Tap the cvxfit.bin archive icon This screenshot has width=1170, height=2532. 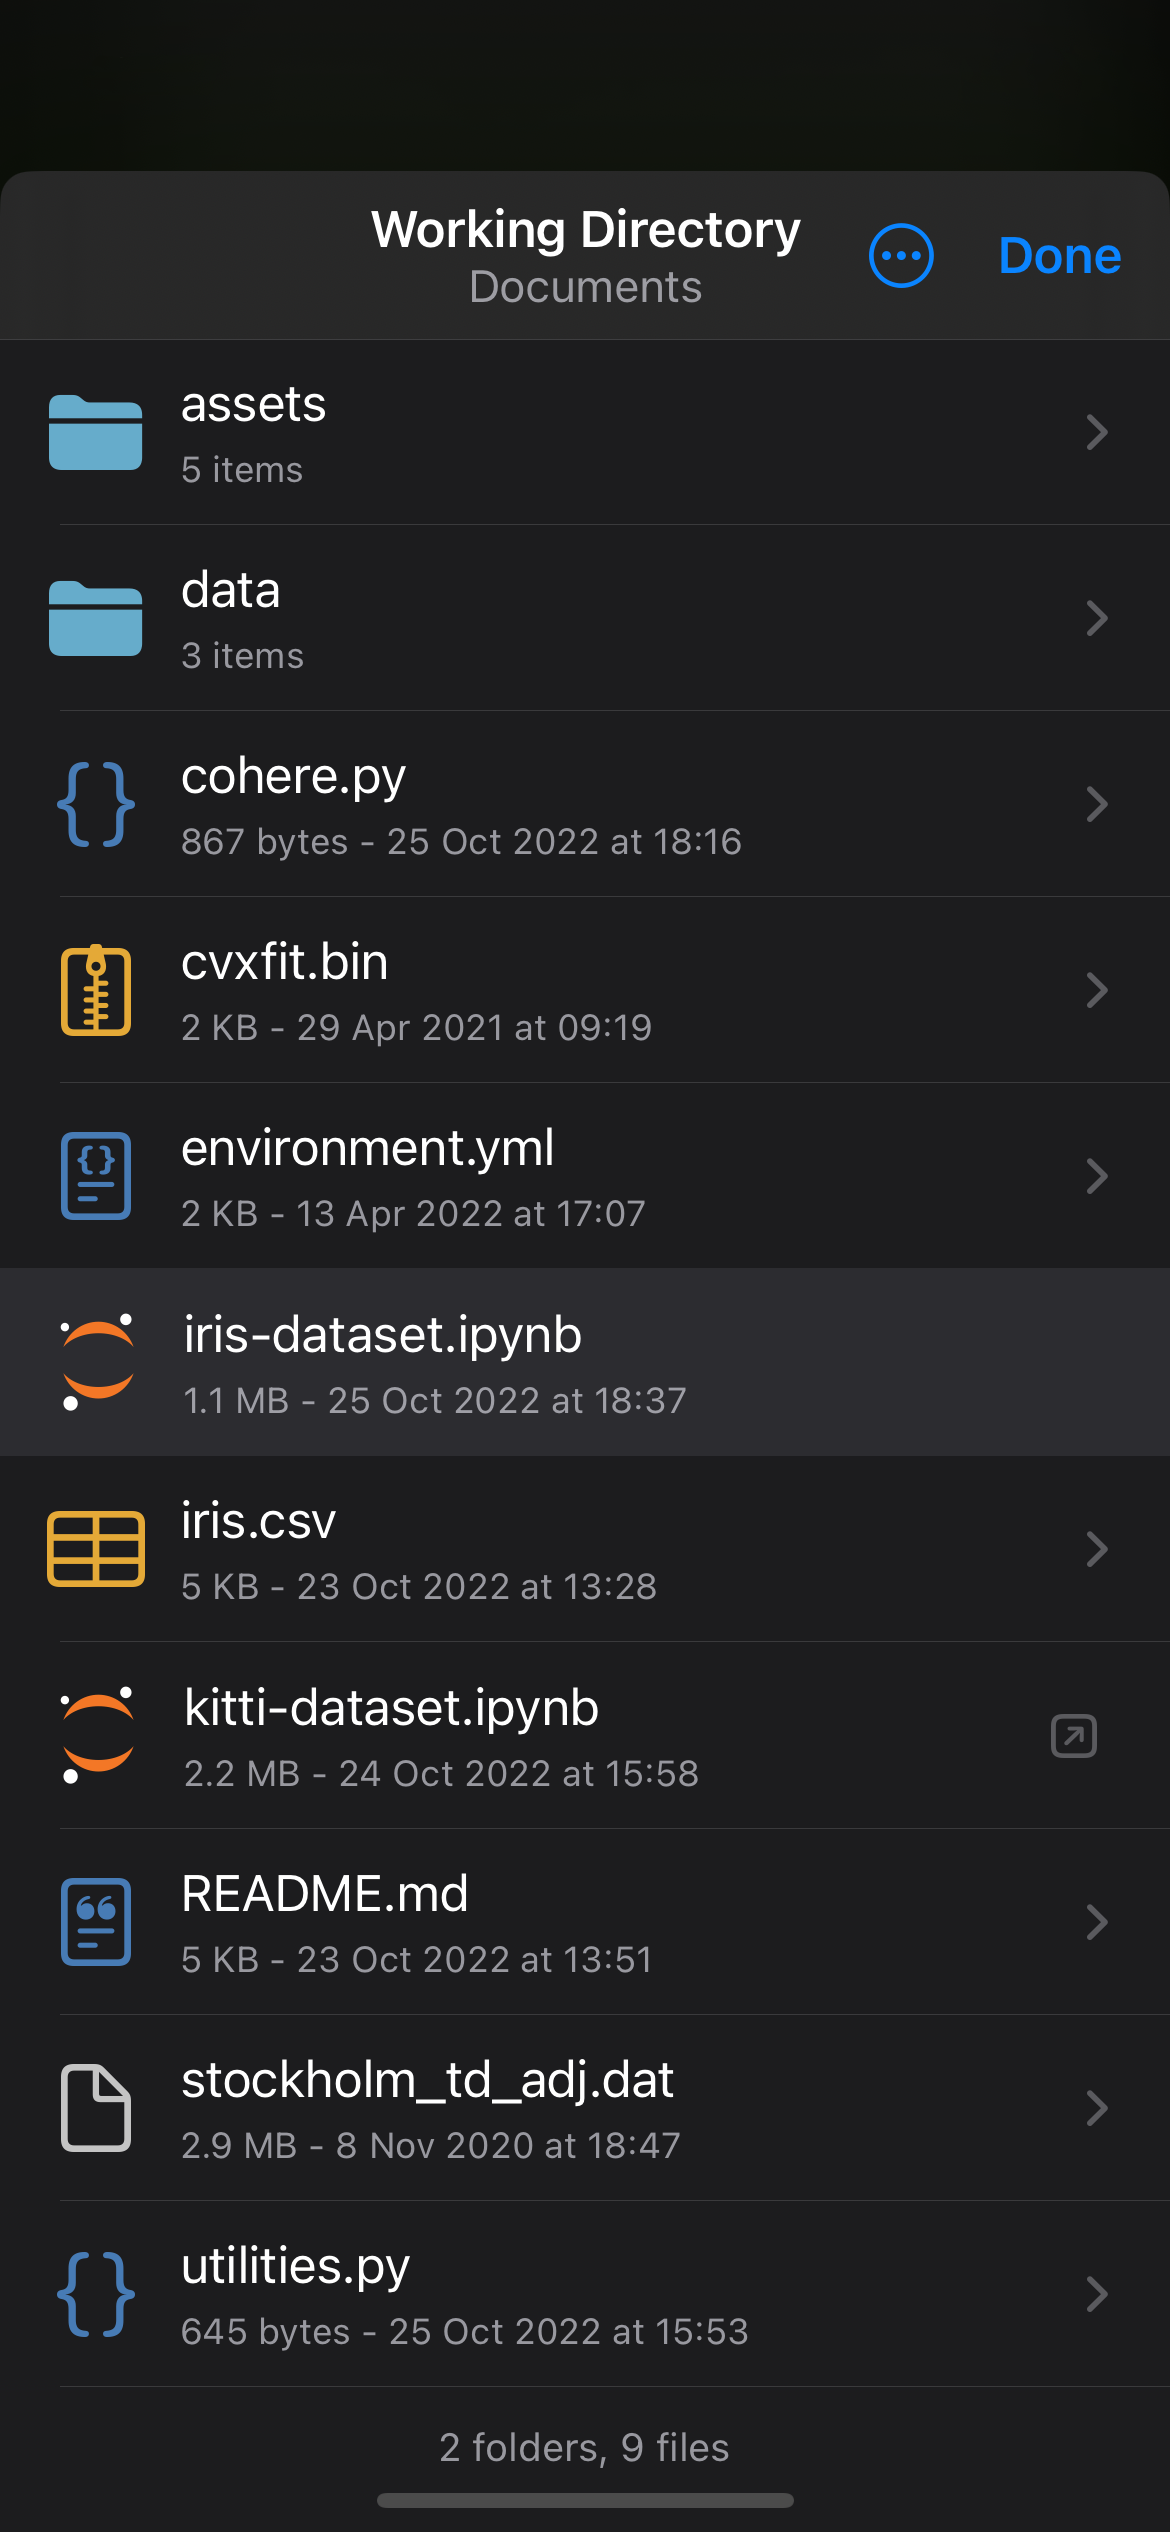pos(96,990)
